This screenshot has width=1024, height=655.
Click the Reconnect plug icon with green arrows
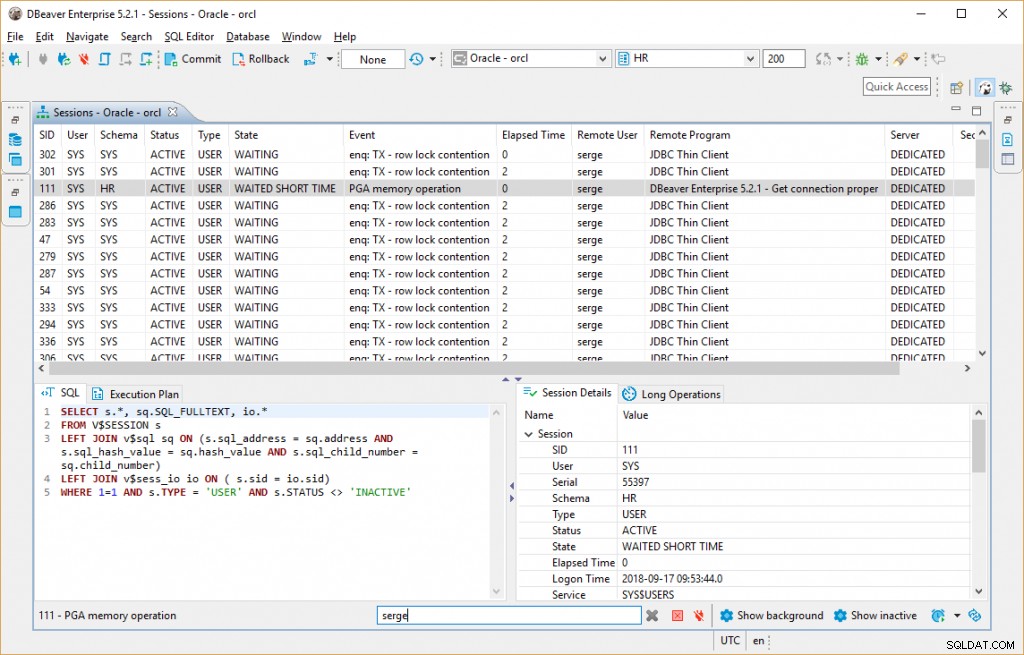click(63, 59)
